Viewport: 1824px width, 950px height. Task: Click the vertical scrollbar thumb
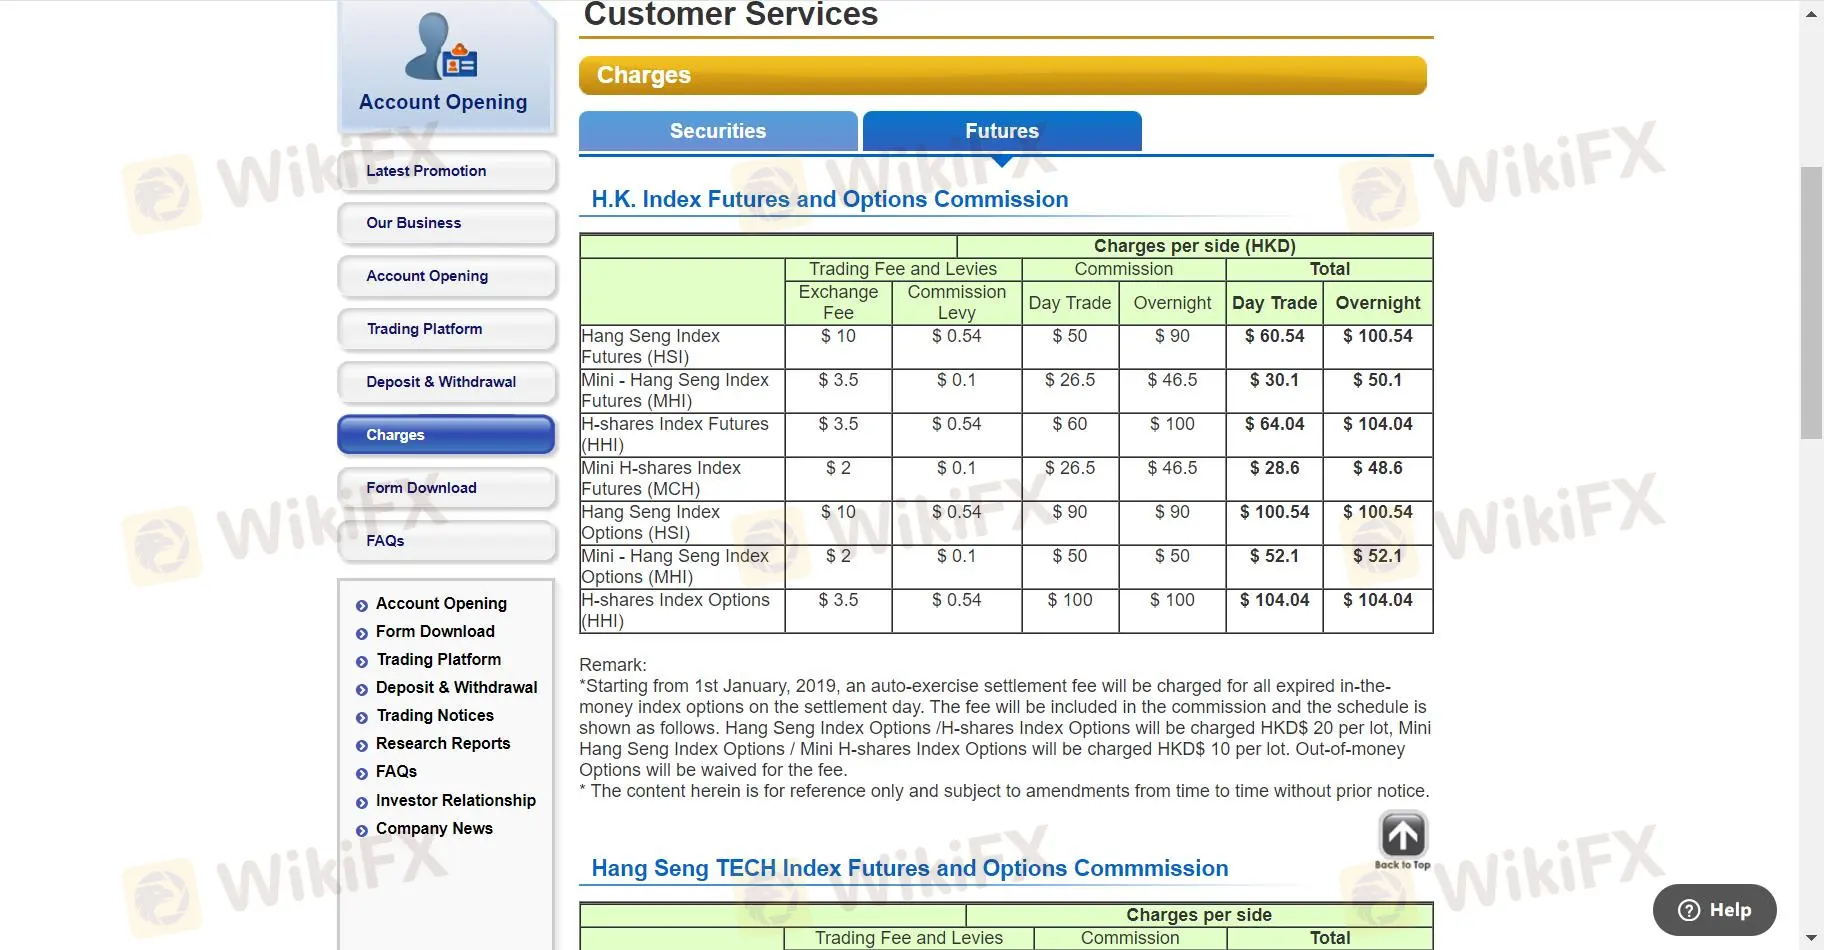point(1811,302)
